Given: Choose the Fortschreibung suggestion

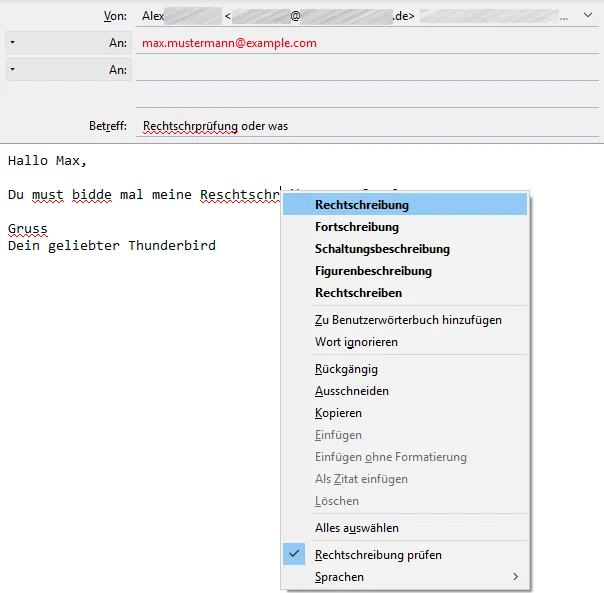Looking at the screenshot, I should pos(405,227).
